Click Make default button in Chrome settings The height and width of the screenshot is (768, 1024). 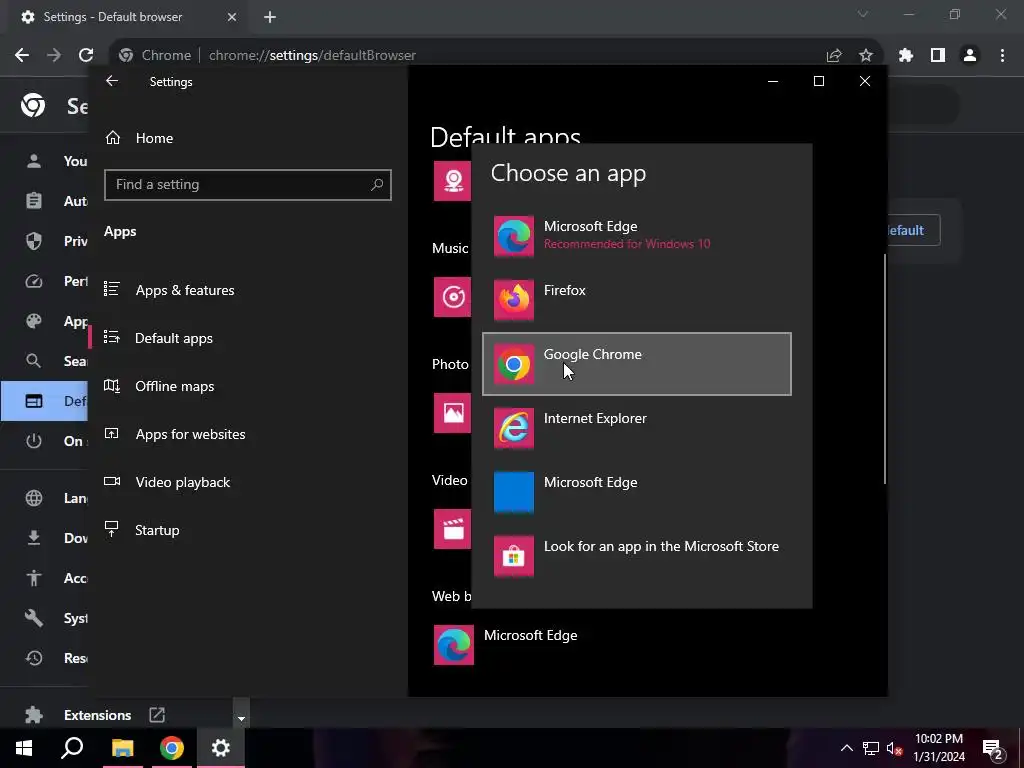(x=914, y=230)
